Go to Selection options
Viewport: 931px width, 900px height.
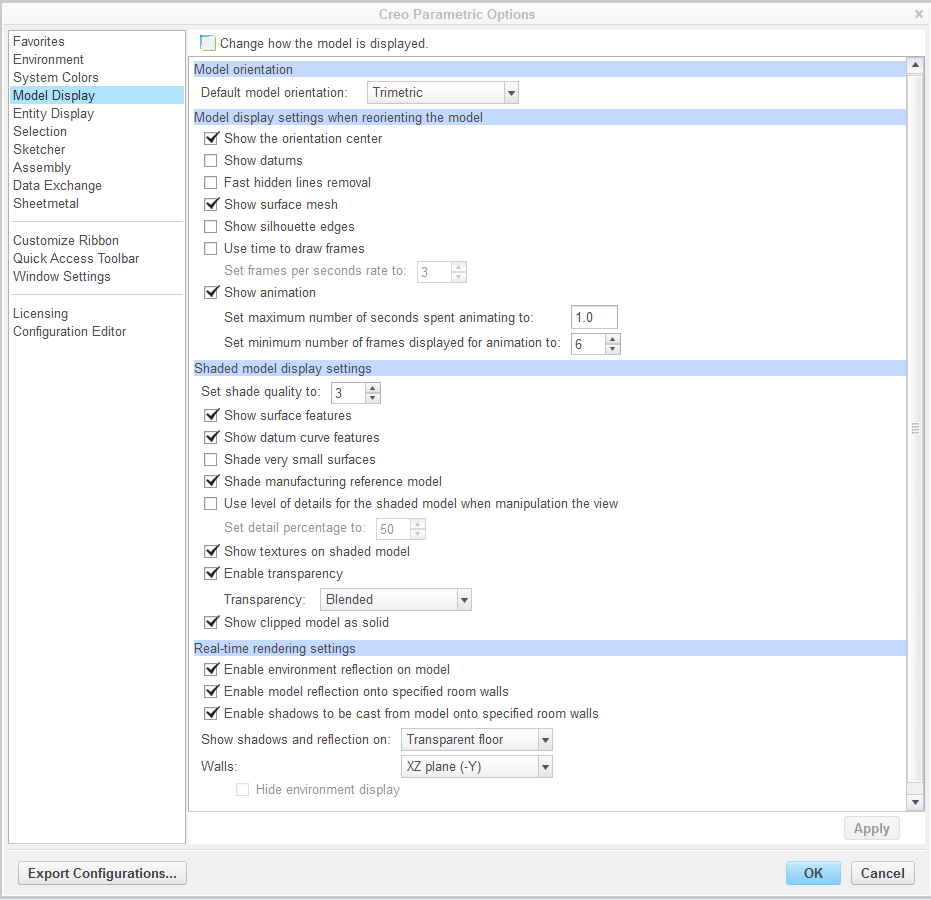click(40, 131)
